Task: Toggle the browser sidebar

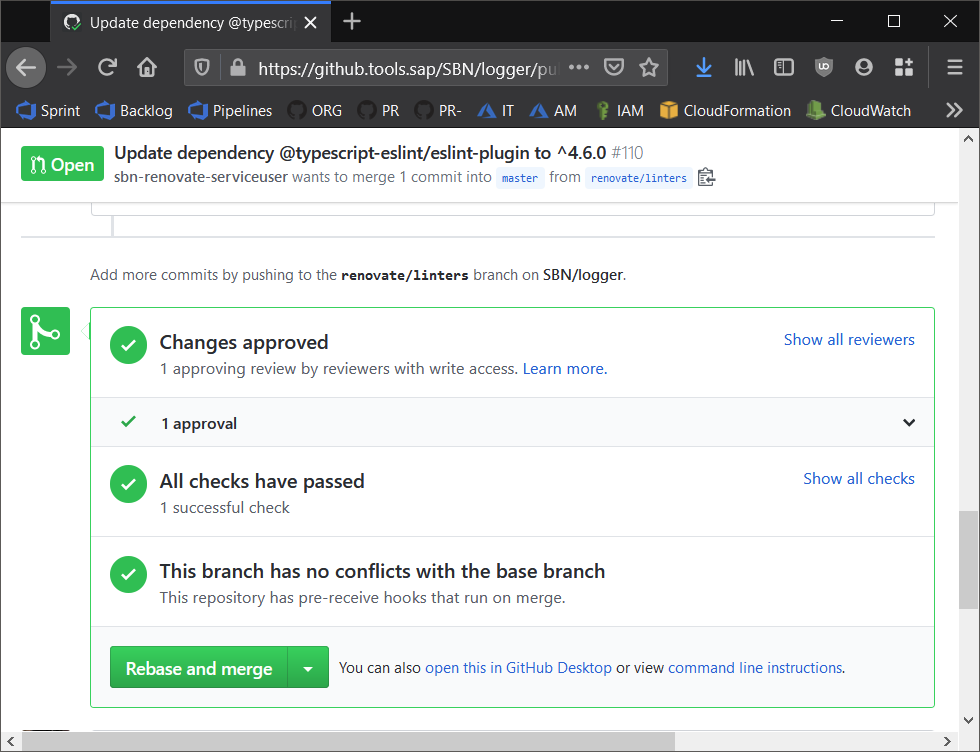Action: (x=783, y=67)
